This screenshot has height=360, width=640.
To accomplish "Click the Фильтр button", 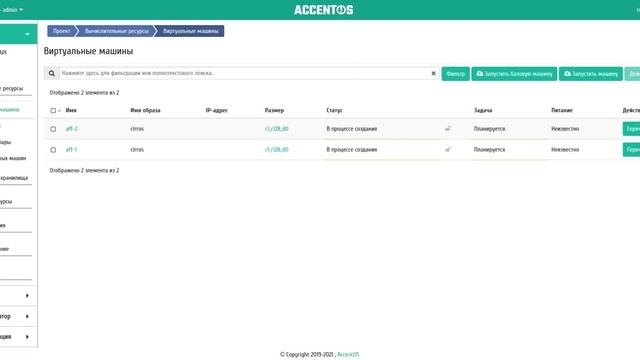I will 456,74.
